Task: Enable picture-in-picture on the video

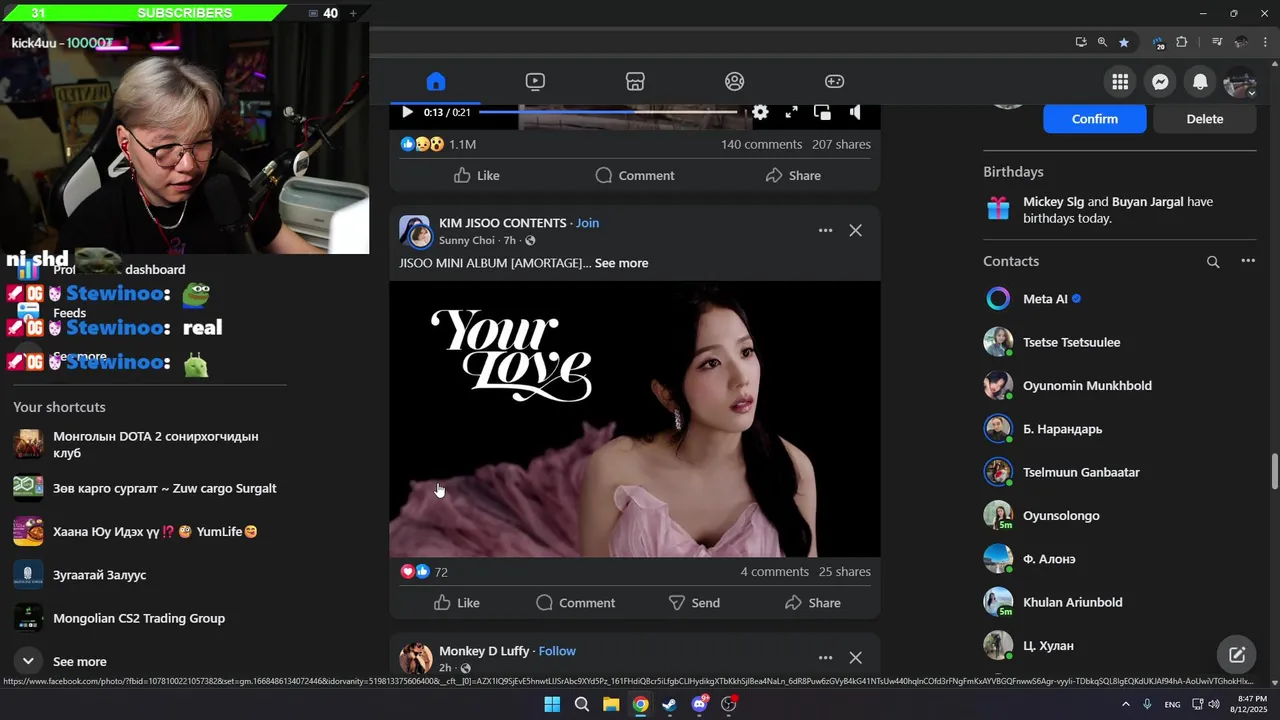Action: (x=822, y=112)
